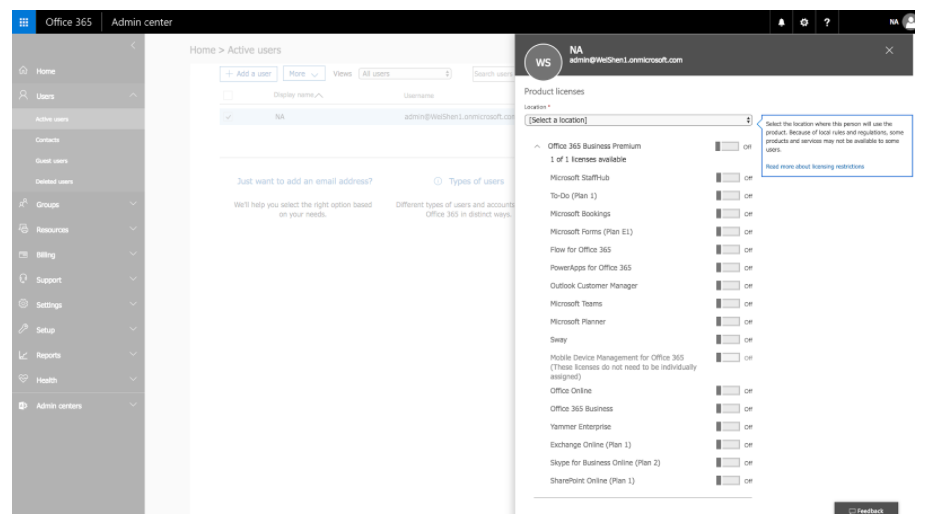Toggle Microsoft Forms (Plan E1) switch
This screenshot has height=529, width=929.
tap(728, 232)
